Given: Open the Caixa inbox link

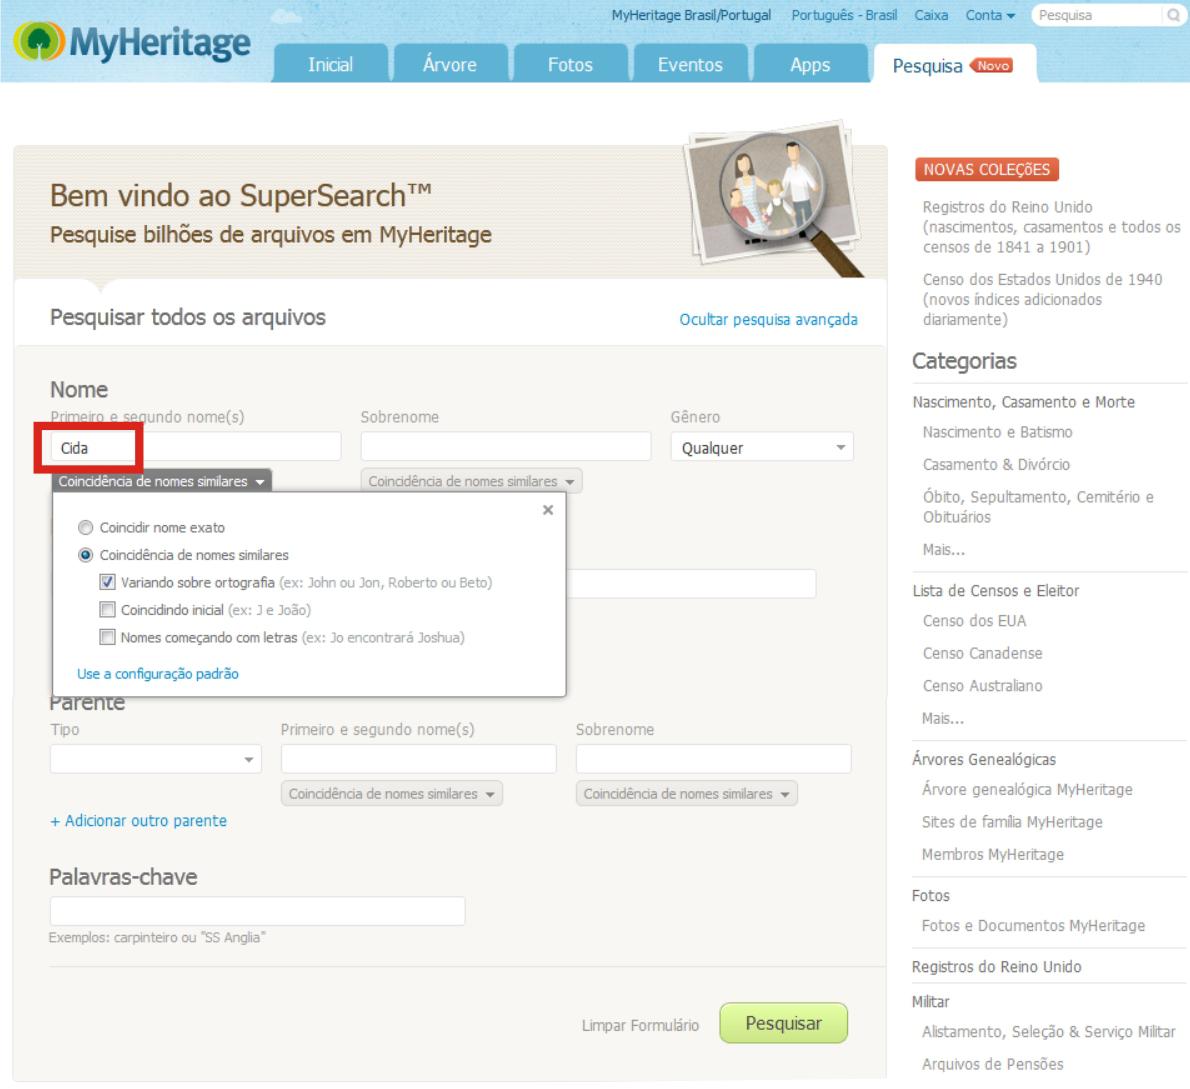Looking at the screenshot, I should [x=930, y=15].
